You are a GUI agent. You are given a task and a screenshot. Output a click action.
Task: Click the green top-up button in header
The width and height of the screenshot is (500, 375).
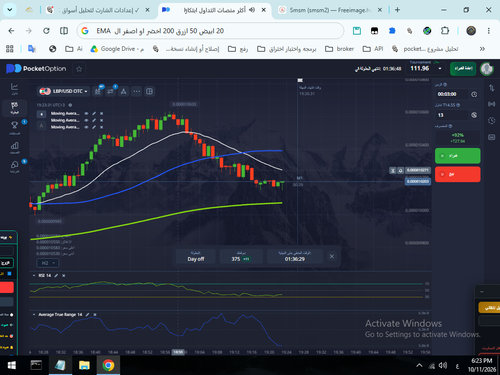click(463, 68)
